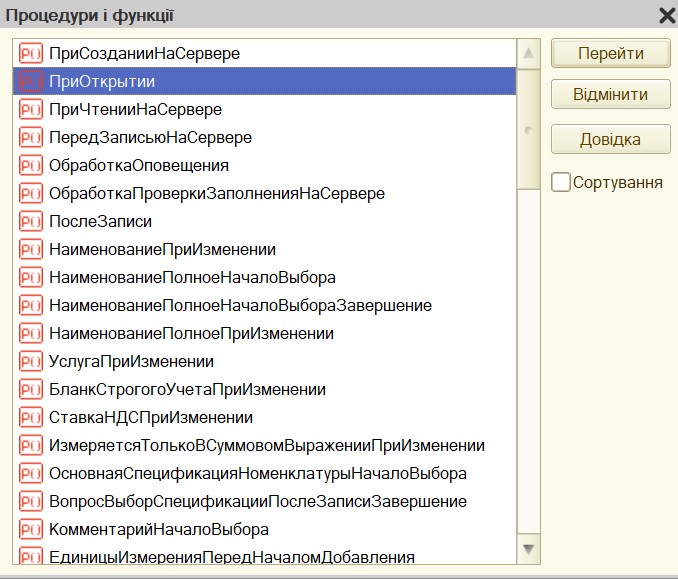Enable the Сортування checkbox
Image resolution: width=678 pixels, height=579 pixels.
pos(560,182)
